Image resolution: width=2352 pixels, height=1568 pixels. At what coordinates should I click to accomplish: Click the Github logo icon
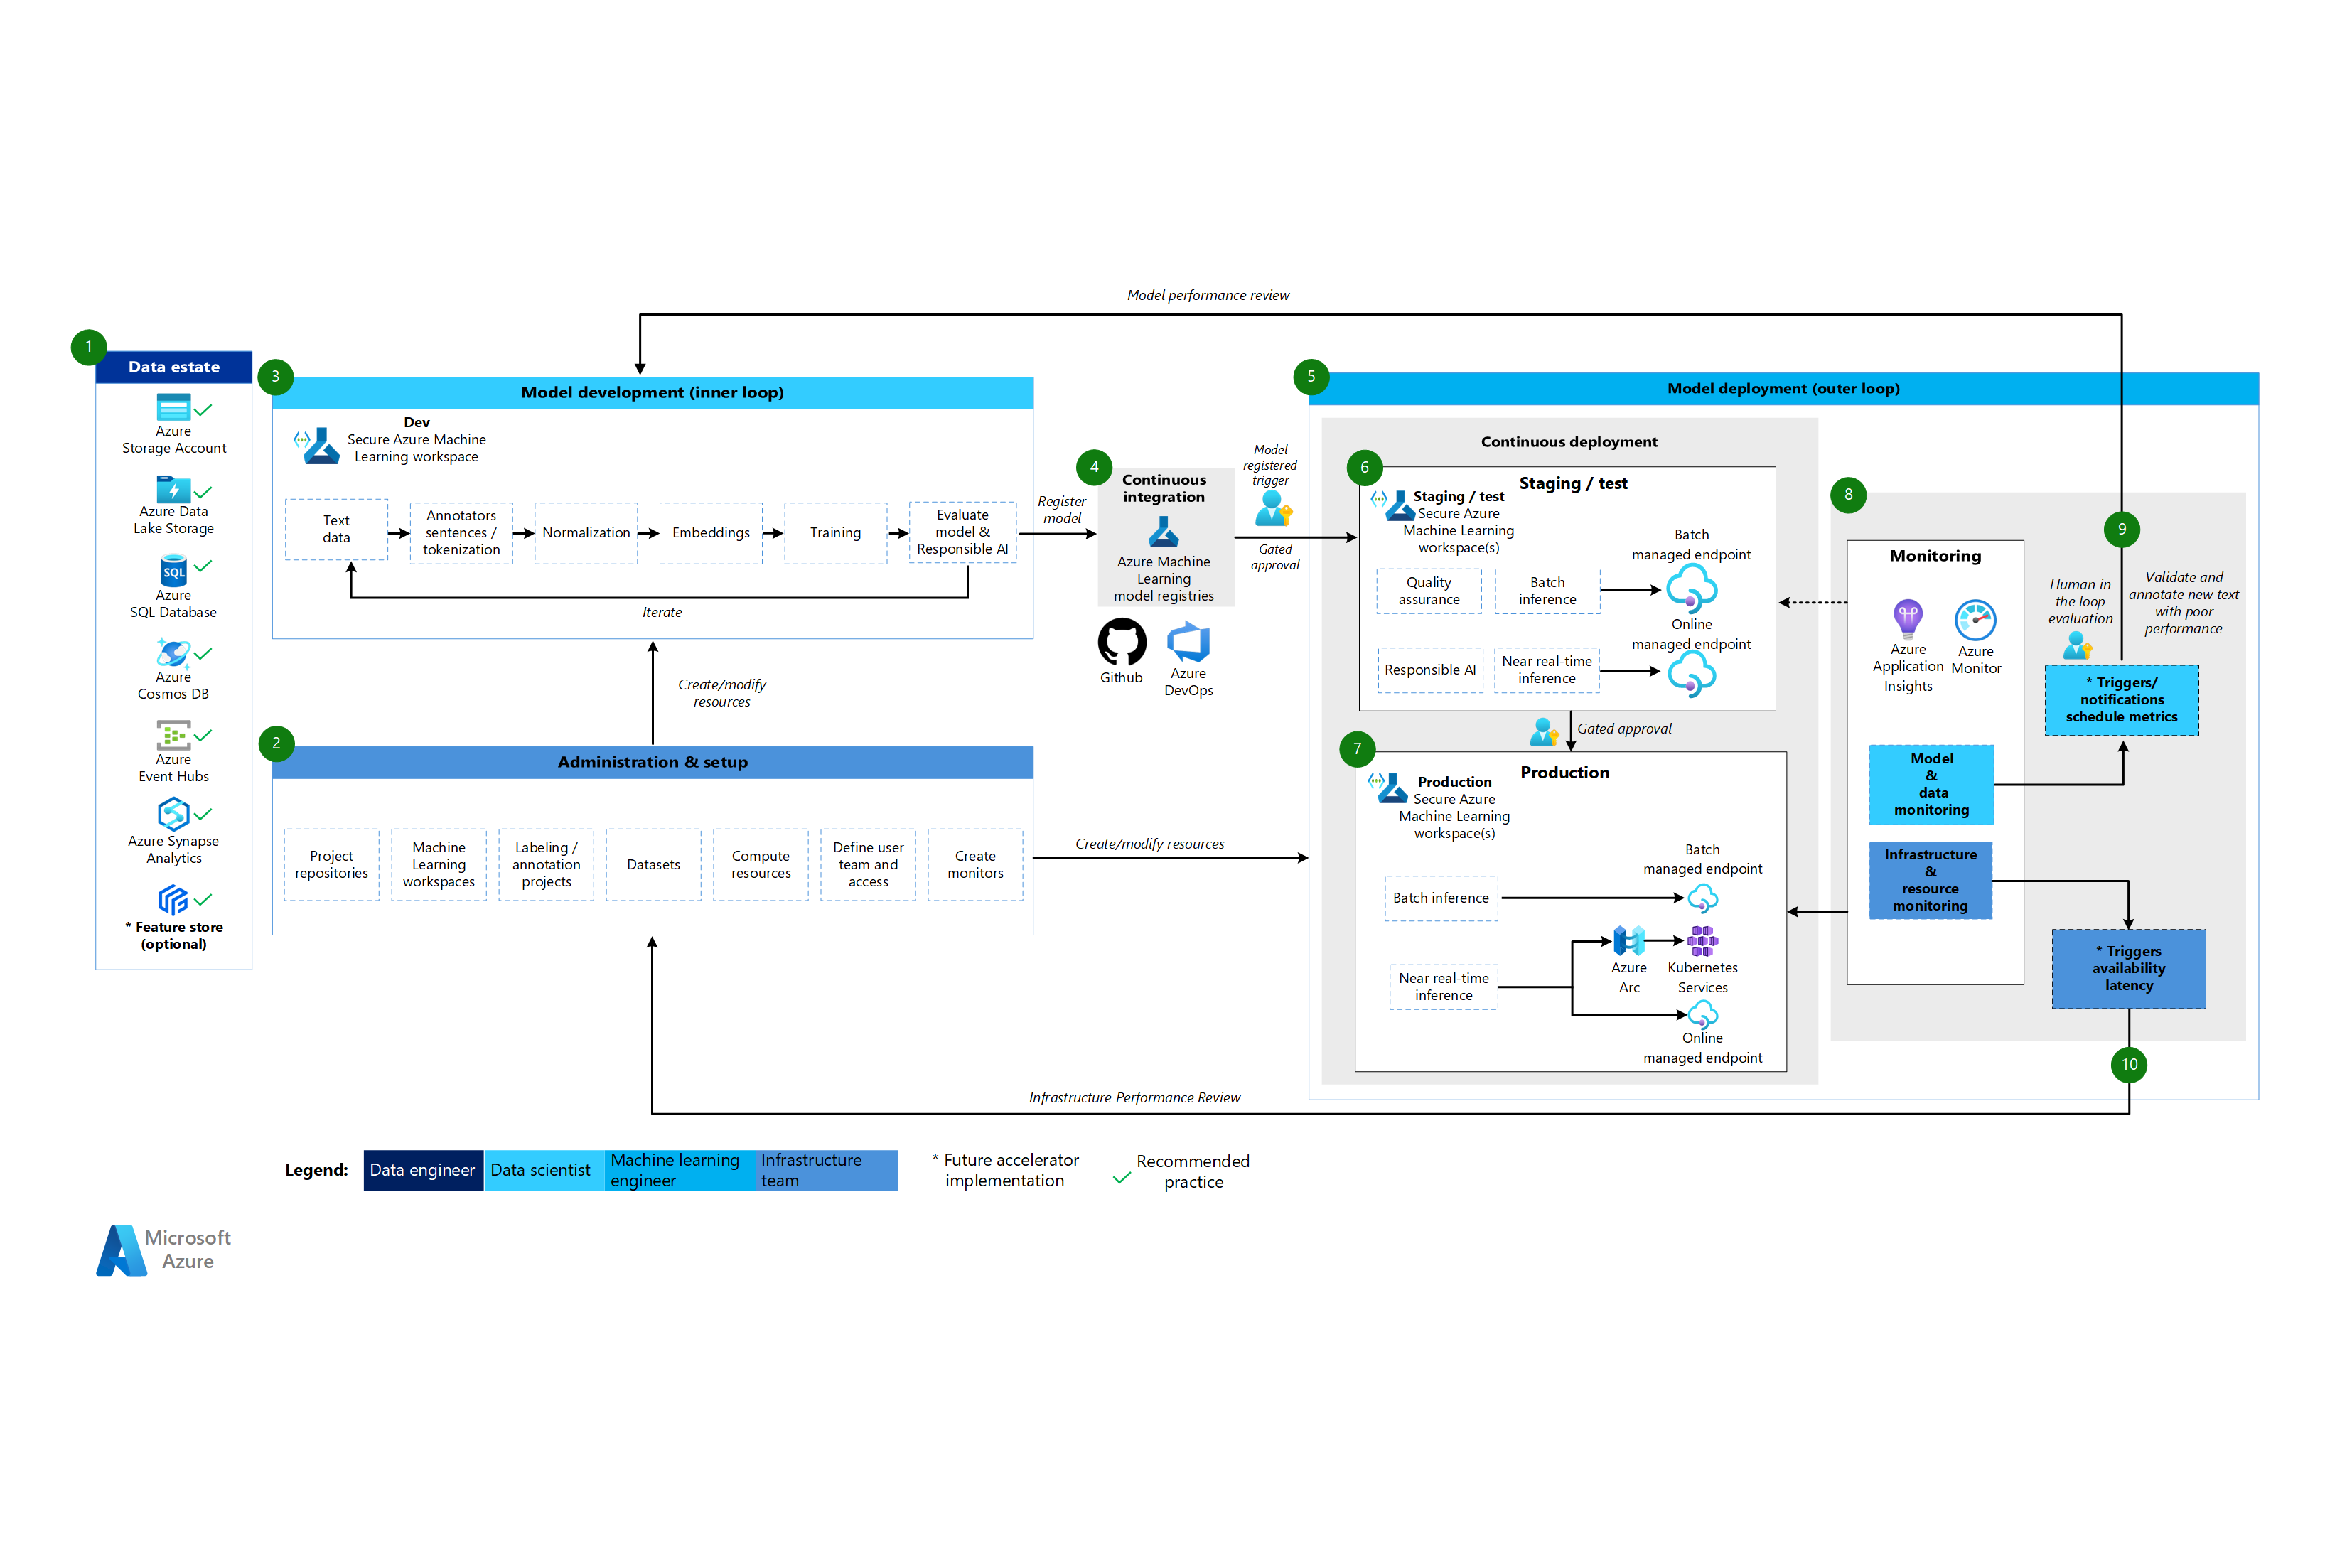pos(1122,641)
